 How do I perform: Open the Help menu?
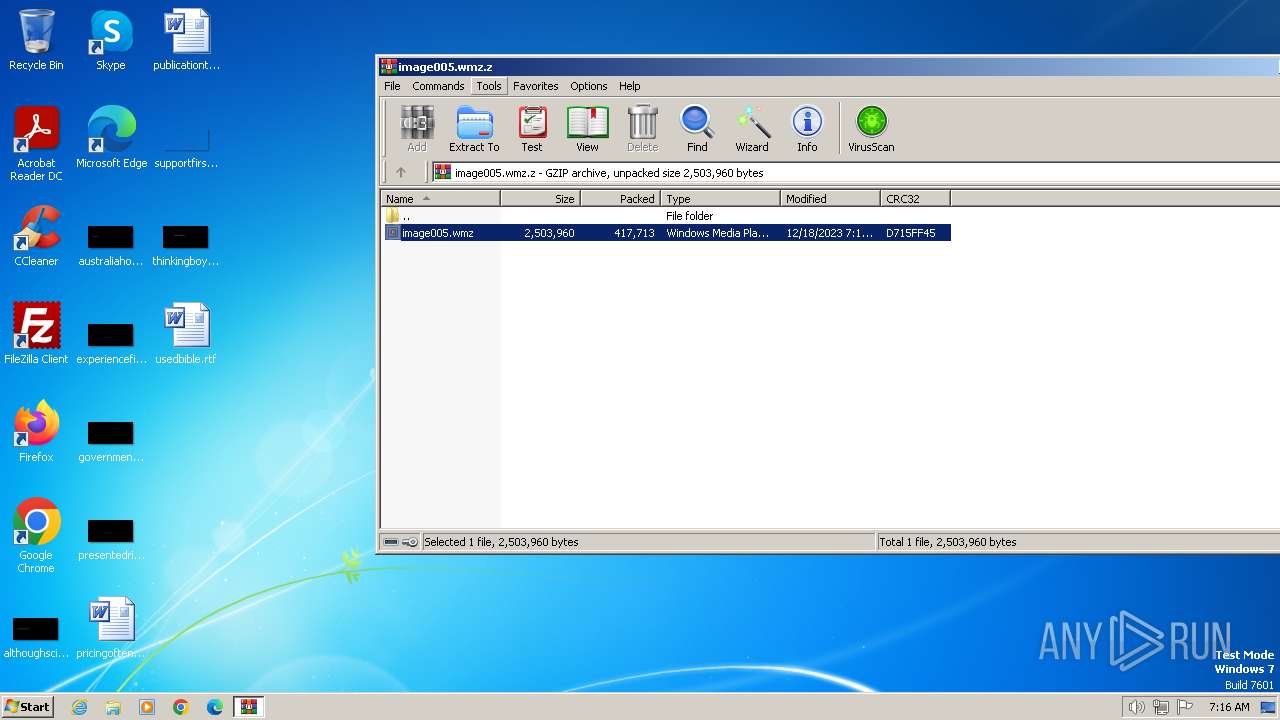(x=629, y=86)
